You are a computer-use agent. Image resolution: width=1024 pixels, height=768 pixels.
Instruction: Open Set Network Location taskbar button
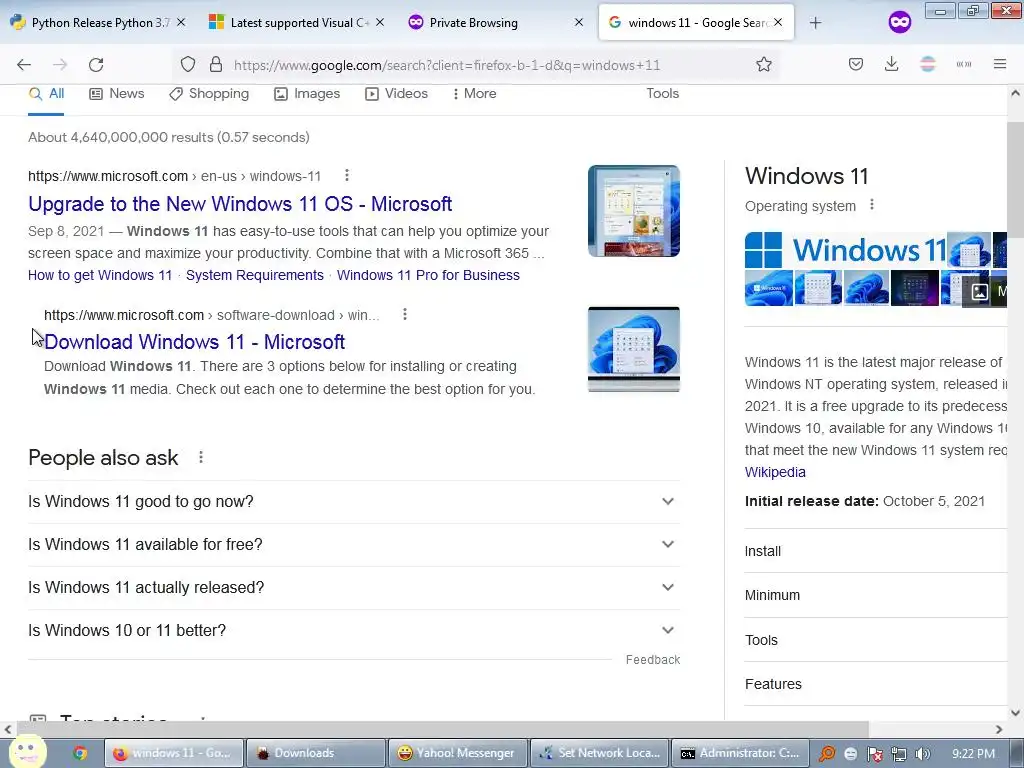click(600, 753)
